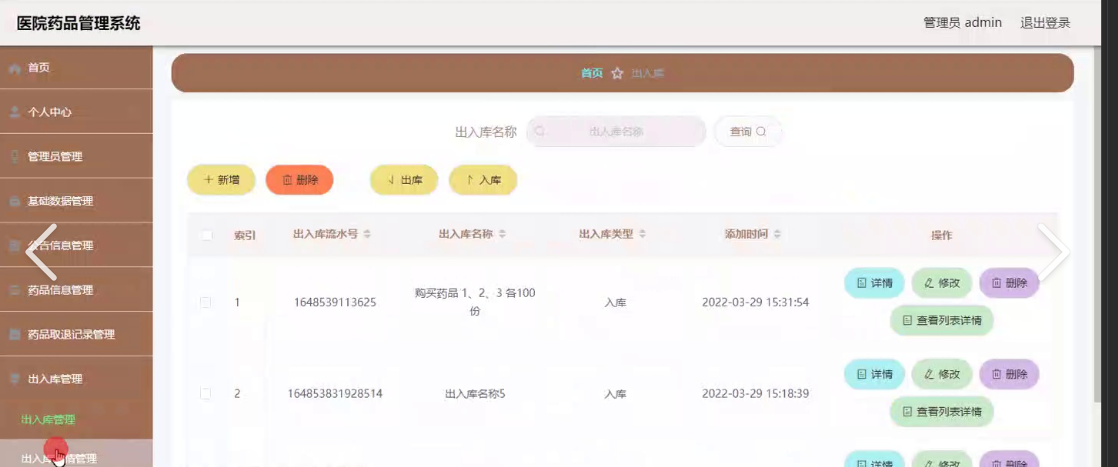The height and width of the screenshot is (467, 1118).
Task: Click the orange 删除 batch button
Action: coord(299,180)
